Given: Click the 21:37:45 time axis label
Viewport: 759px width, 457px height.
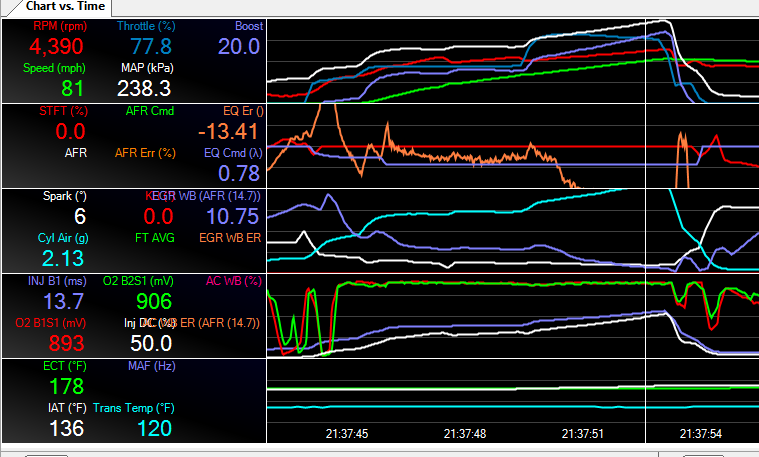Looking at the screenshot, I should click(x=347, y=434).
